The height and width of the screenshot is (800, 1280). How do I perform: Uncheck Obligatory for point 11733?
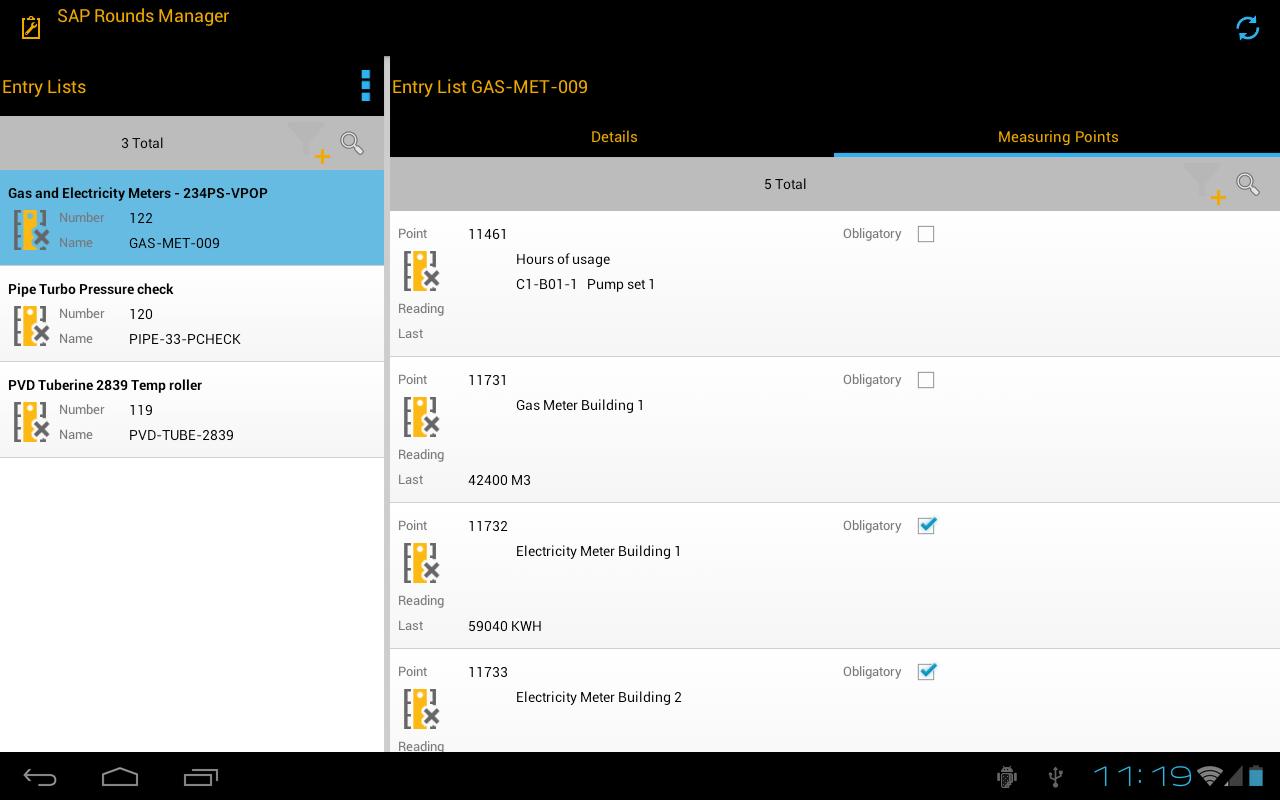tap(926, 672)
